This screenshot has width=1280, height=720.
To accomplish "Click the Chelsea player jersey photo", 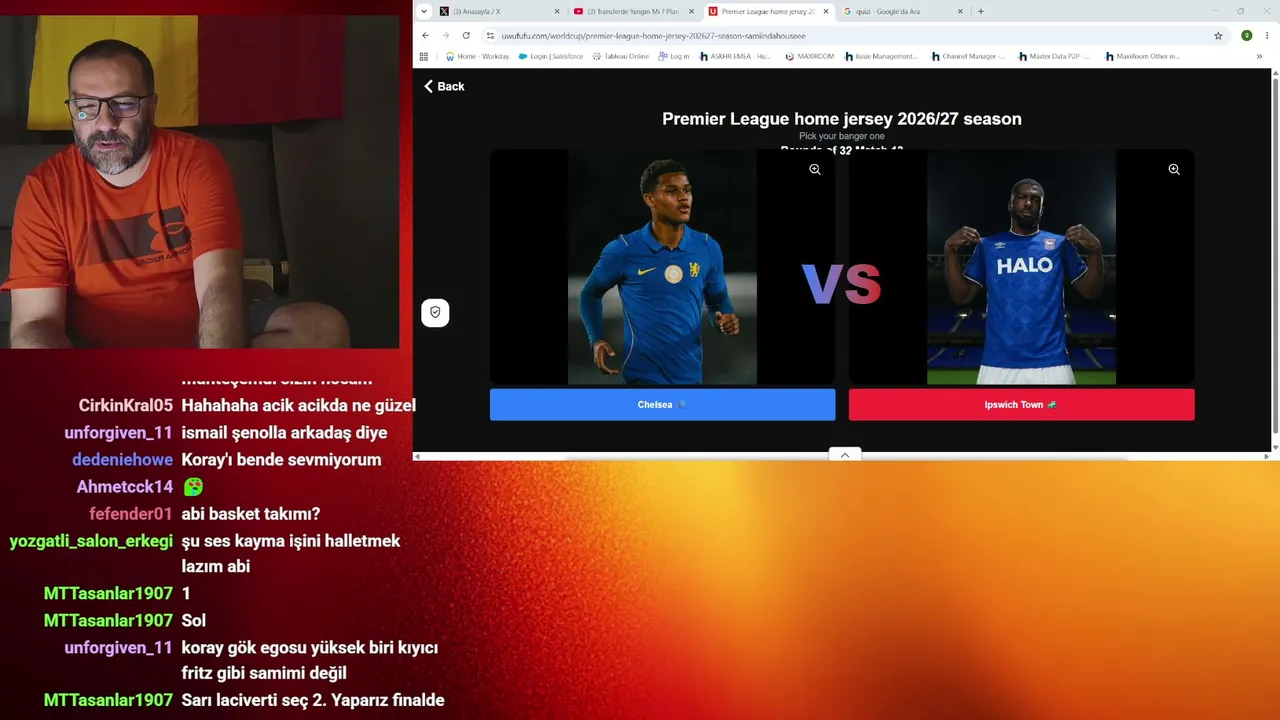I will pos(662,267).
